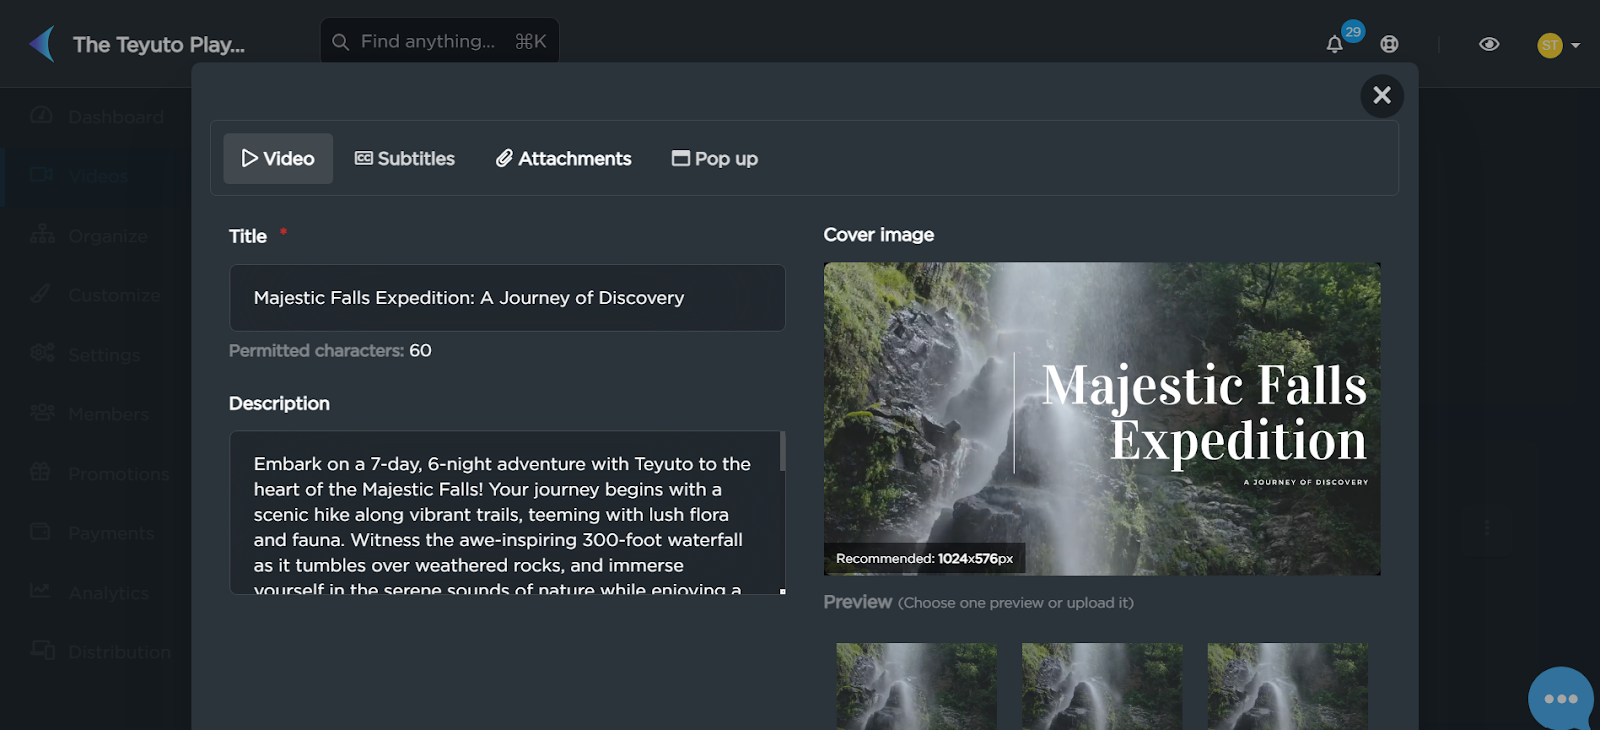Click the Description scrollbar
This screenshot has height=730, width=1600.
click(782, 451)
